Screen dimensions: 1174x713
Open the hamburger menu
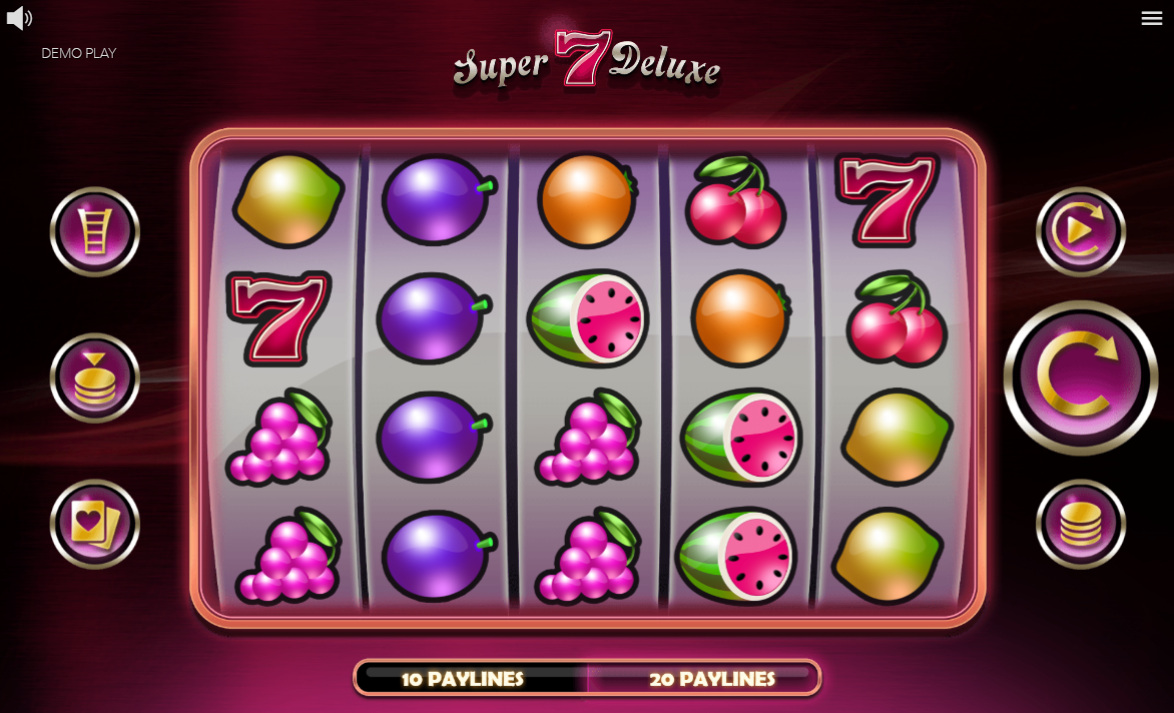[1152, 18]
